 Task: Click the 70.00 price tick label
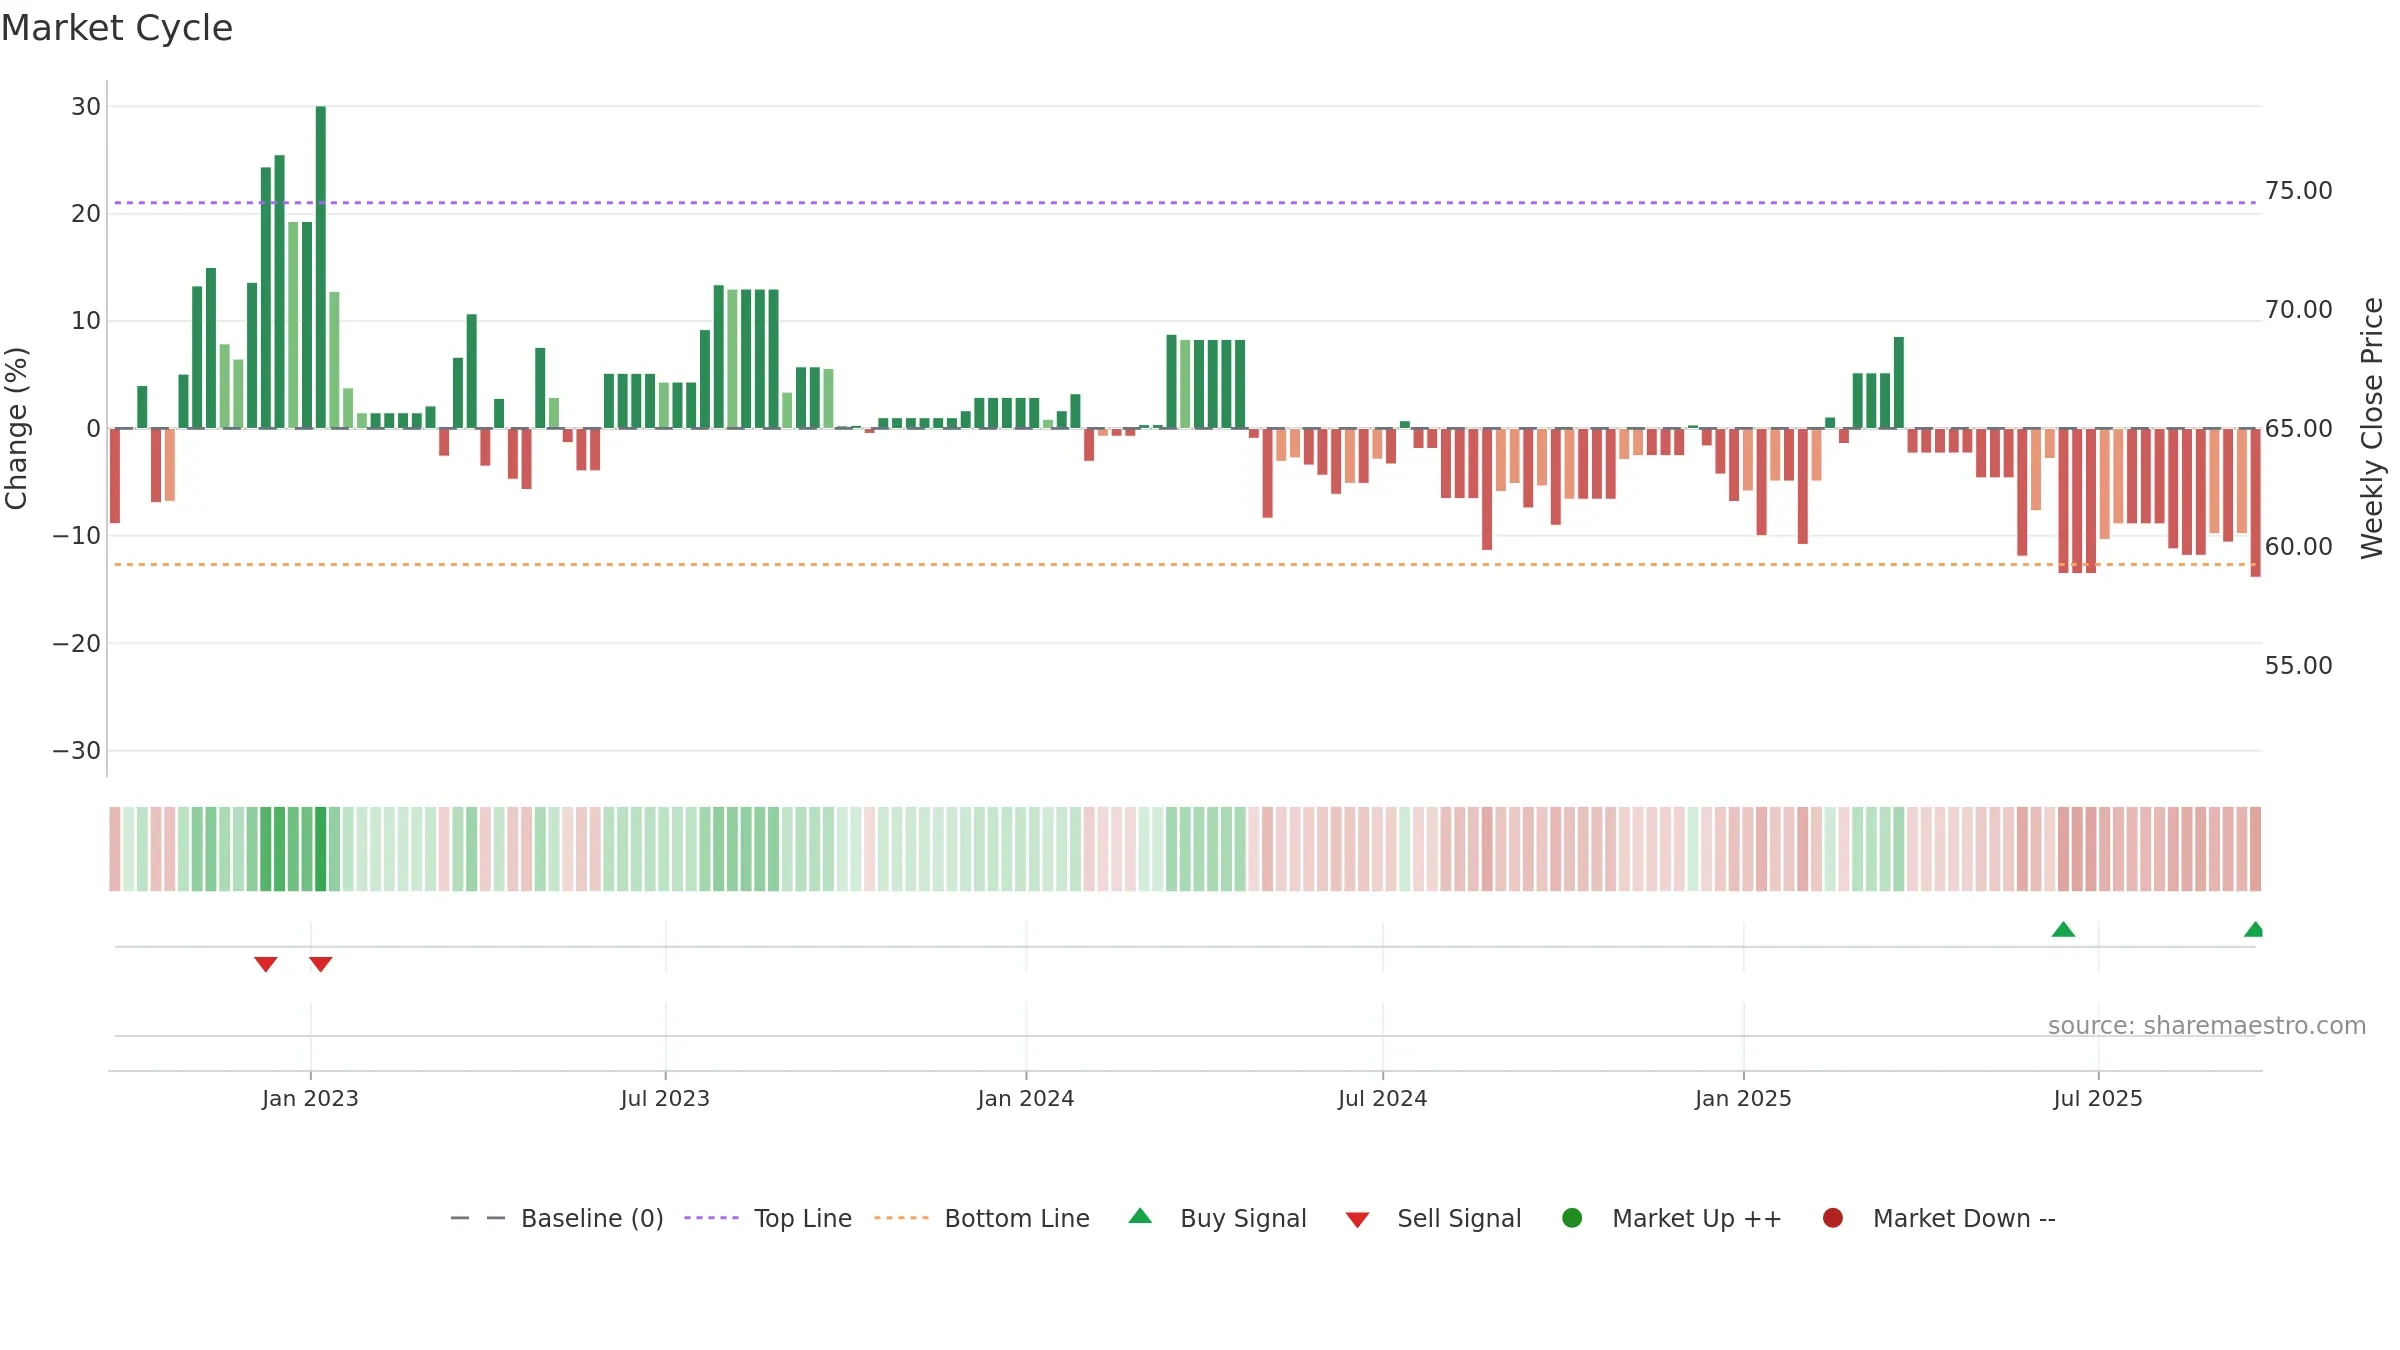[x=2298, y=310]
